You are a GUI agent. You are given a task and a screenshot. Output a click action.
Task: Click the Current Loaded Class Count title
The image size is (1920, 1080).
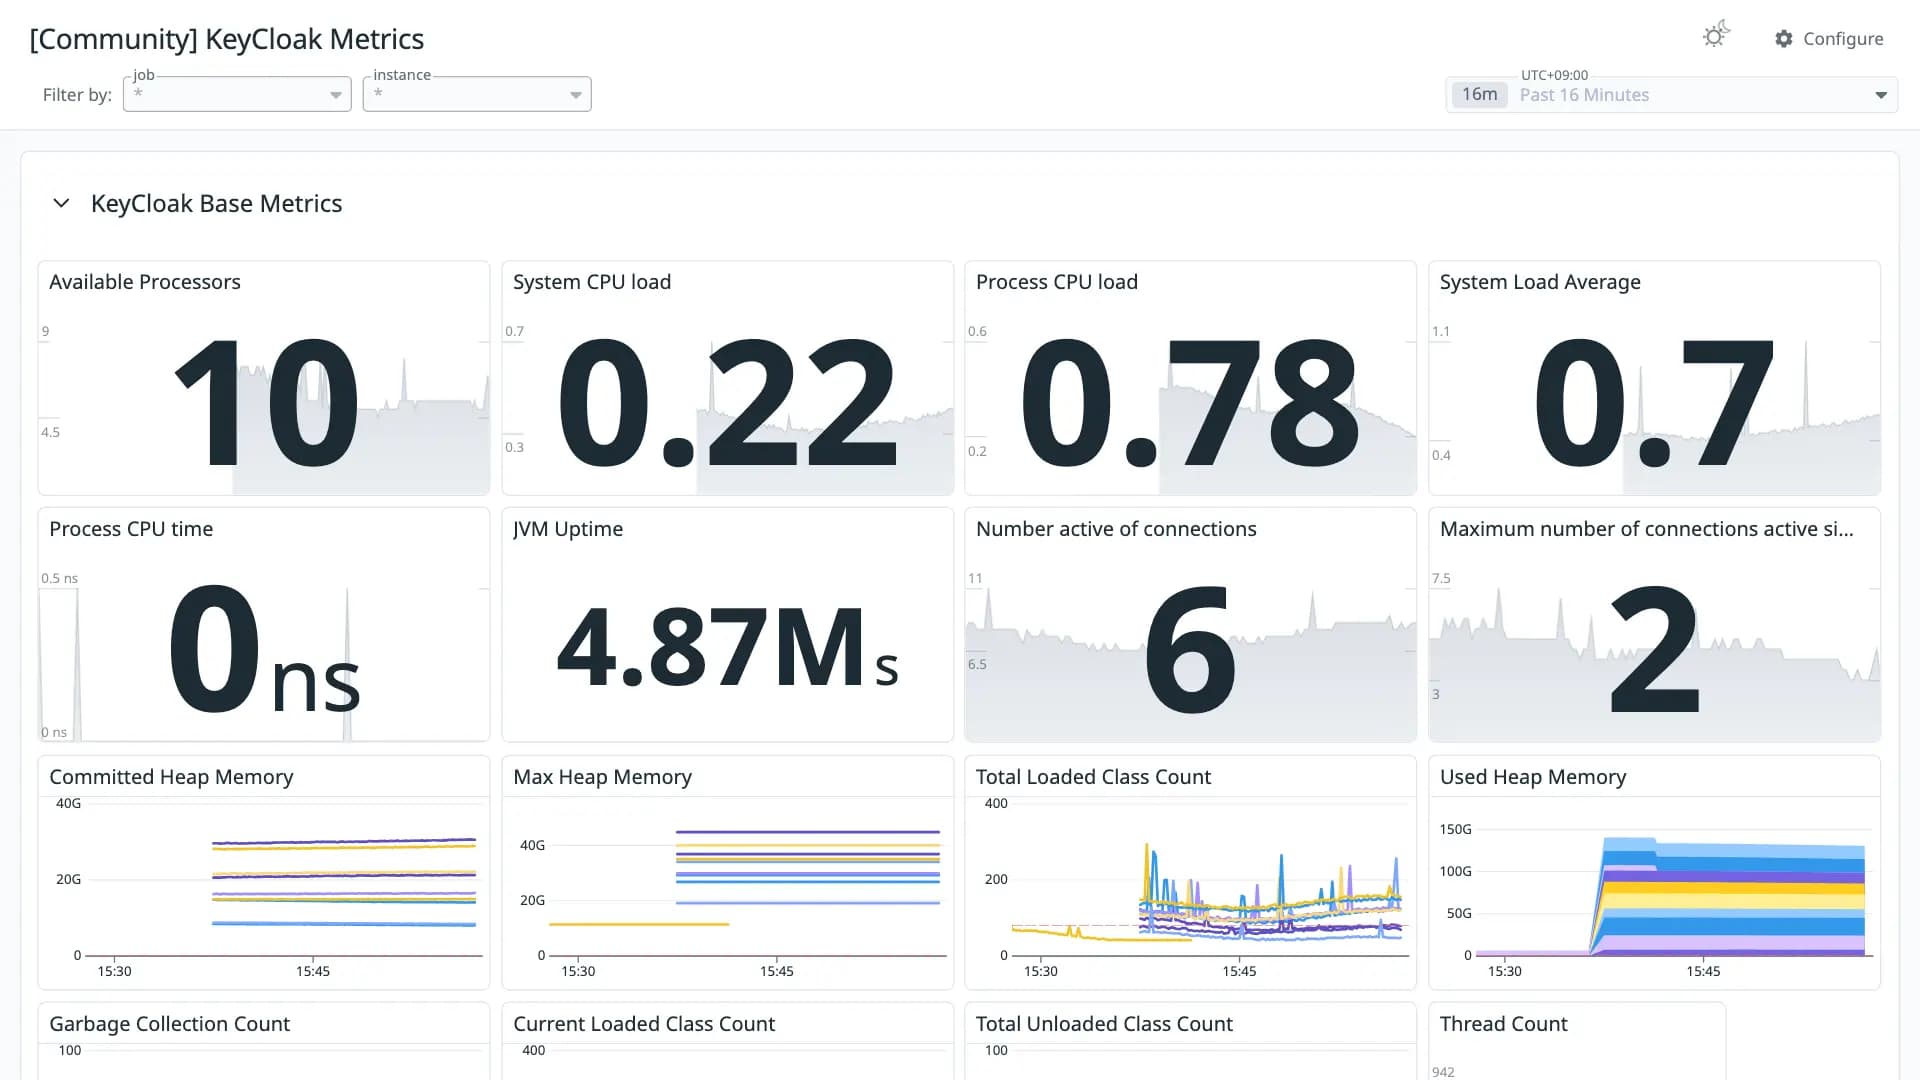[x=644, y=1024]
